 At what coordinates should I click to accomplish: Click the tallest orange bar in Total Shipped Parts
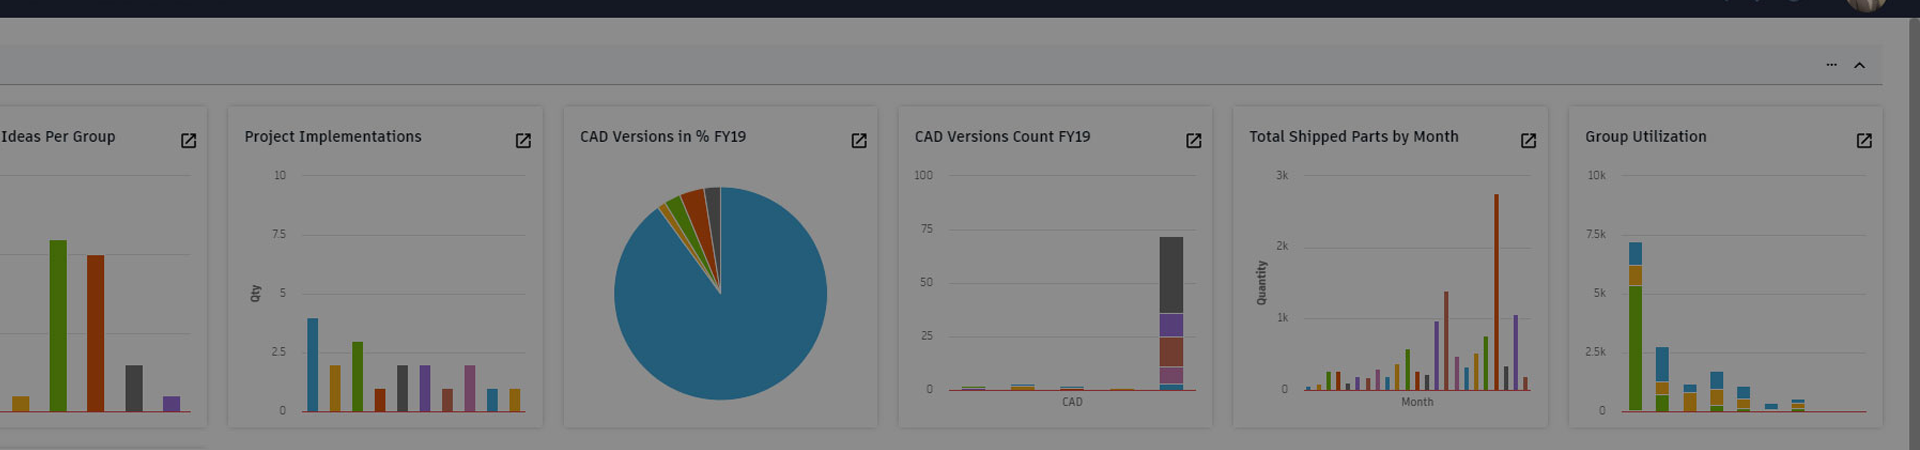click(1496, 292)
